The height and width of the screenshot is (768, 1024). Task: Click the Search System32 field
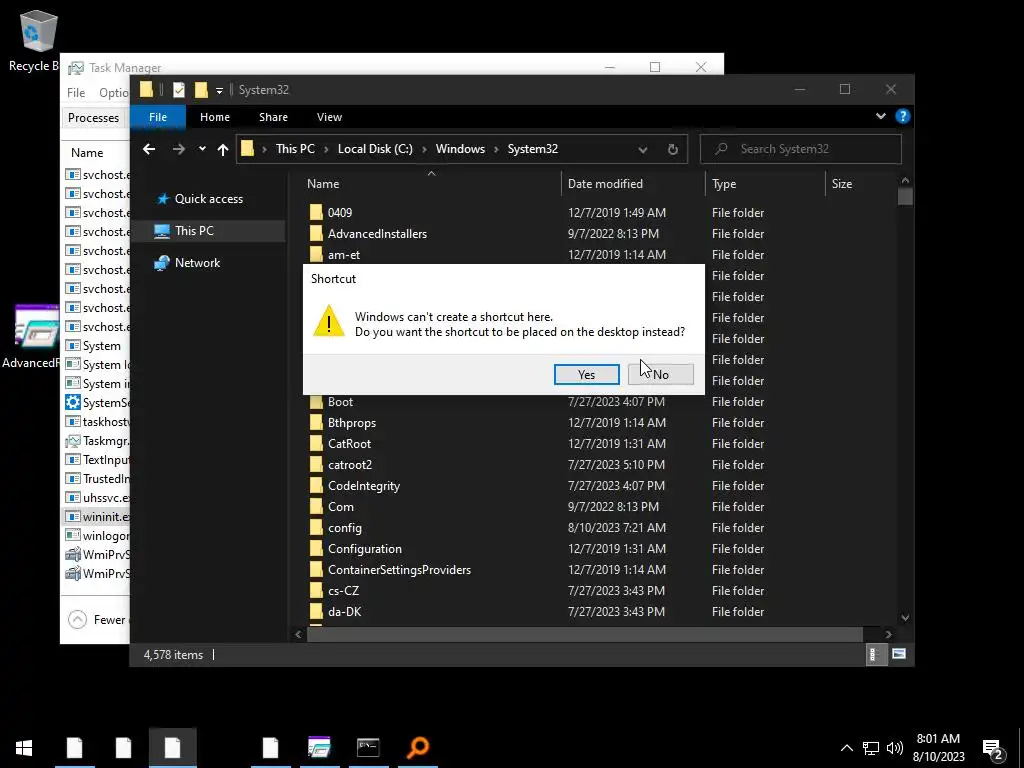pos(801,149)
